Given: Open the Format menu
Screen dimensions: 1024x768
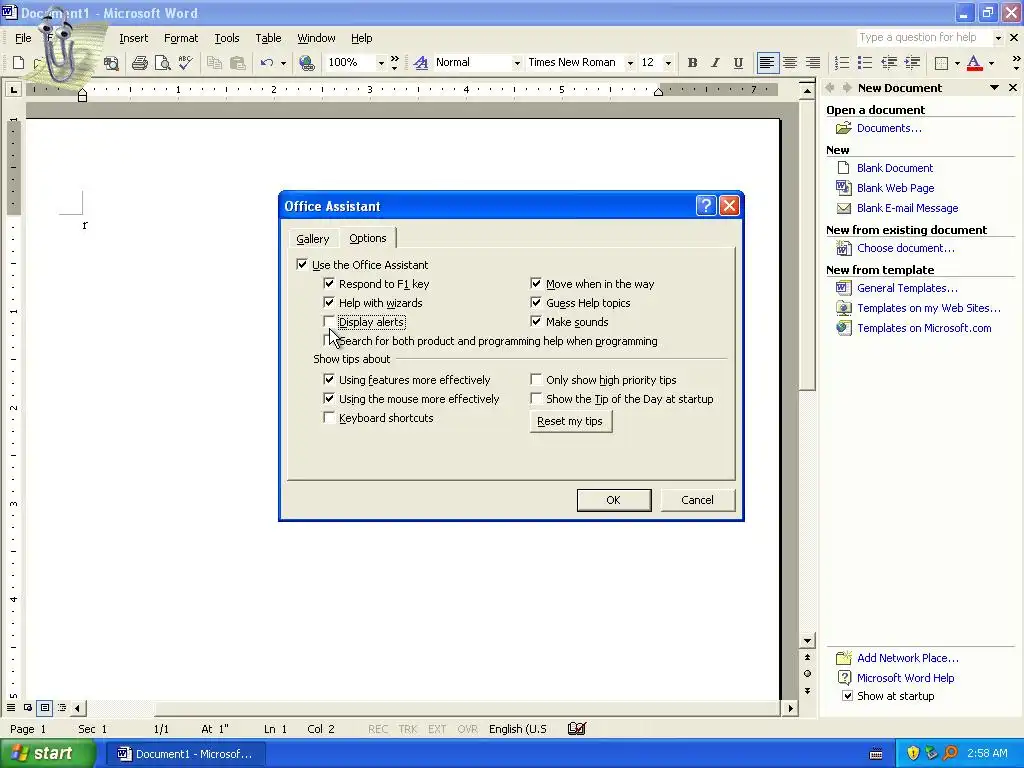Looking at the screenshot, I should 181,38.
